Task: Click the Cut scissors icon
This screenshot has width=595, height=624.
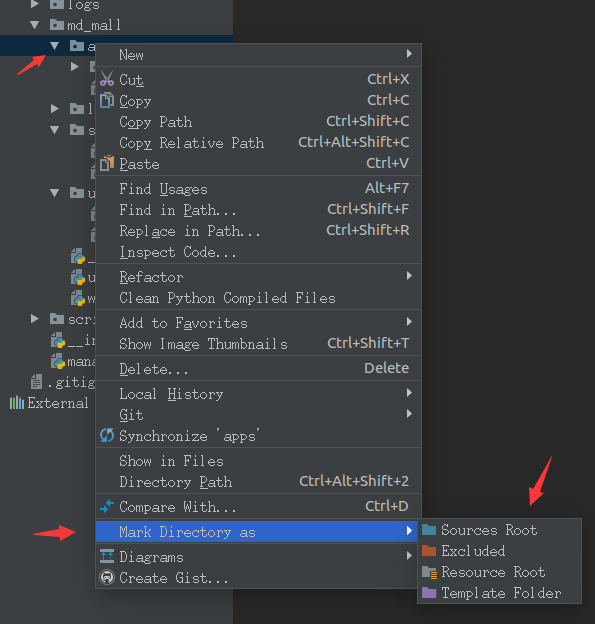Action: (x=107, y=79)
